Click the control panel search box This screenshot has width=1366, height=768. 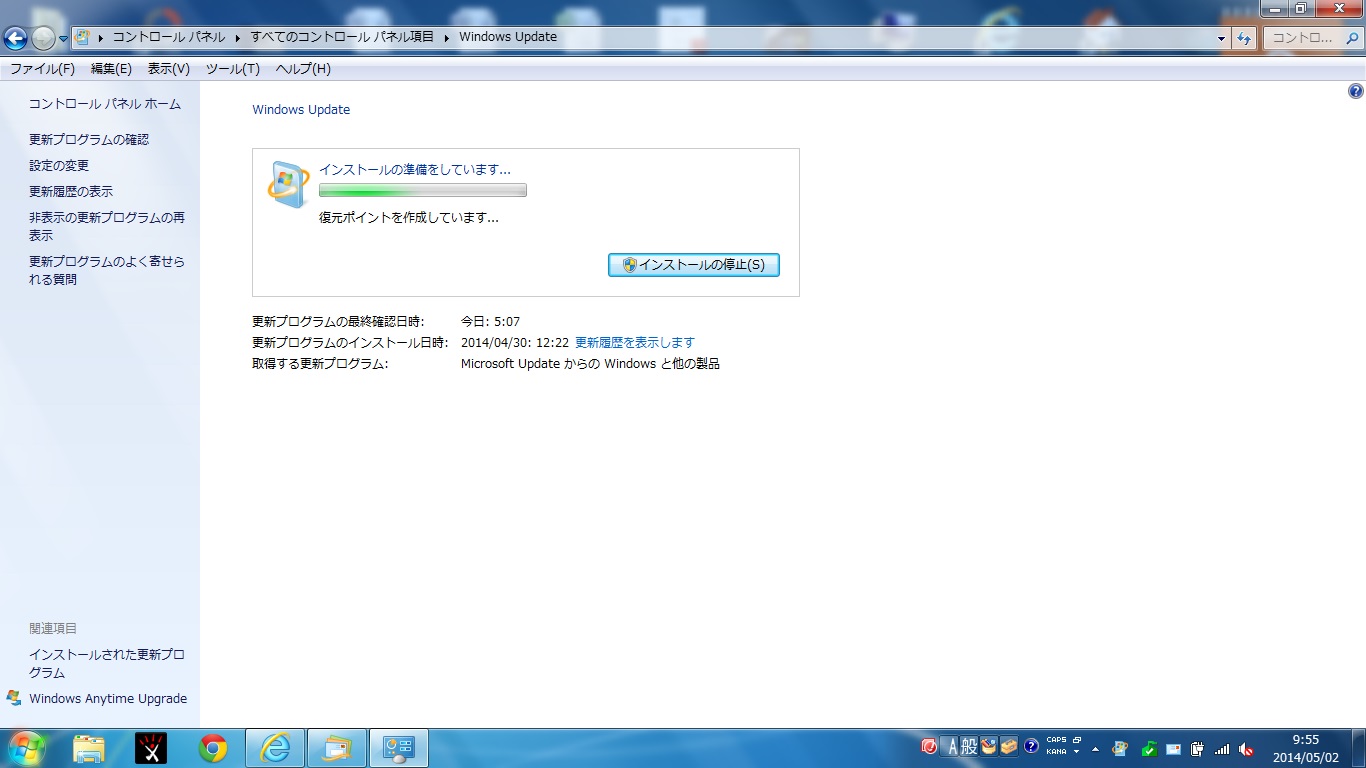pyautogui.click(x=1312, y=38)
